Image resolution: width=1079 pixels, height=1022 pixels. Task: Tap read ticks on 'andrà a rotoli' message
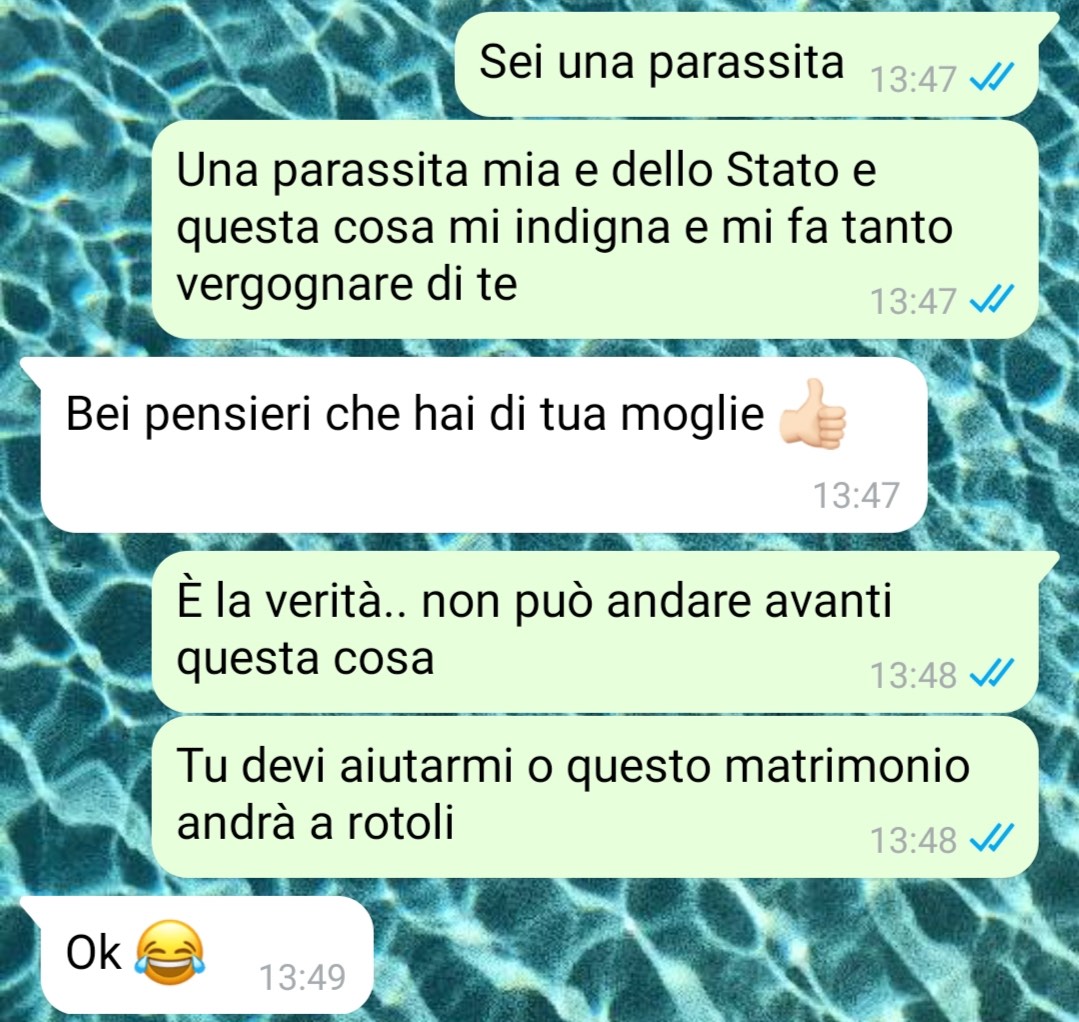coord(992,839)
